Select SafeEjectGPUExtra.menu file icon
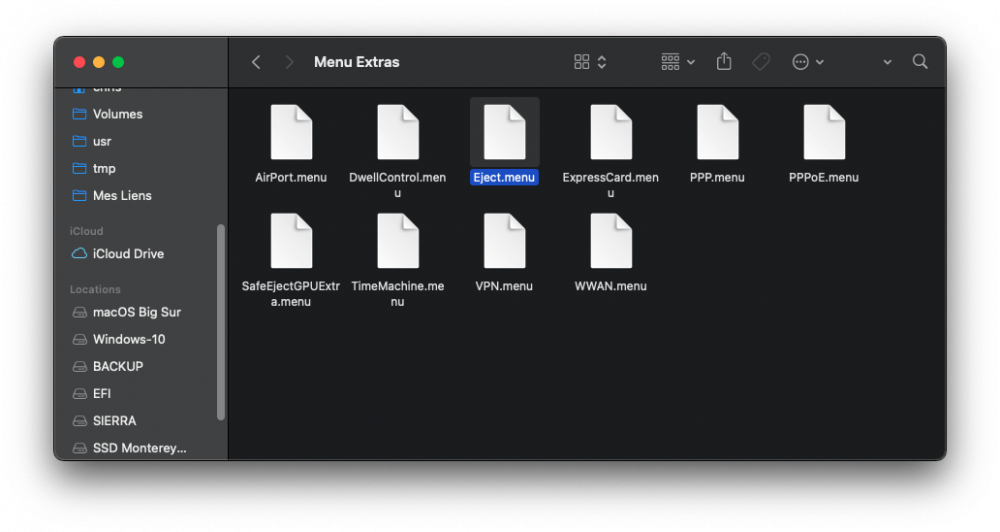The width and height of the screenshot is (1000, 532). (x=291, y=241)
